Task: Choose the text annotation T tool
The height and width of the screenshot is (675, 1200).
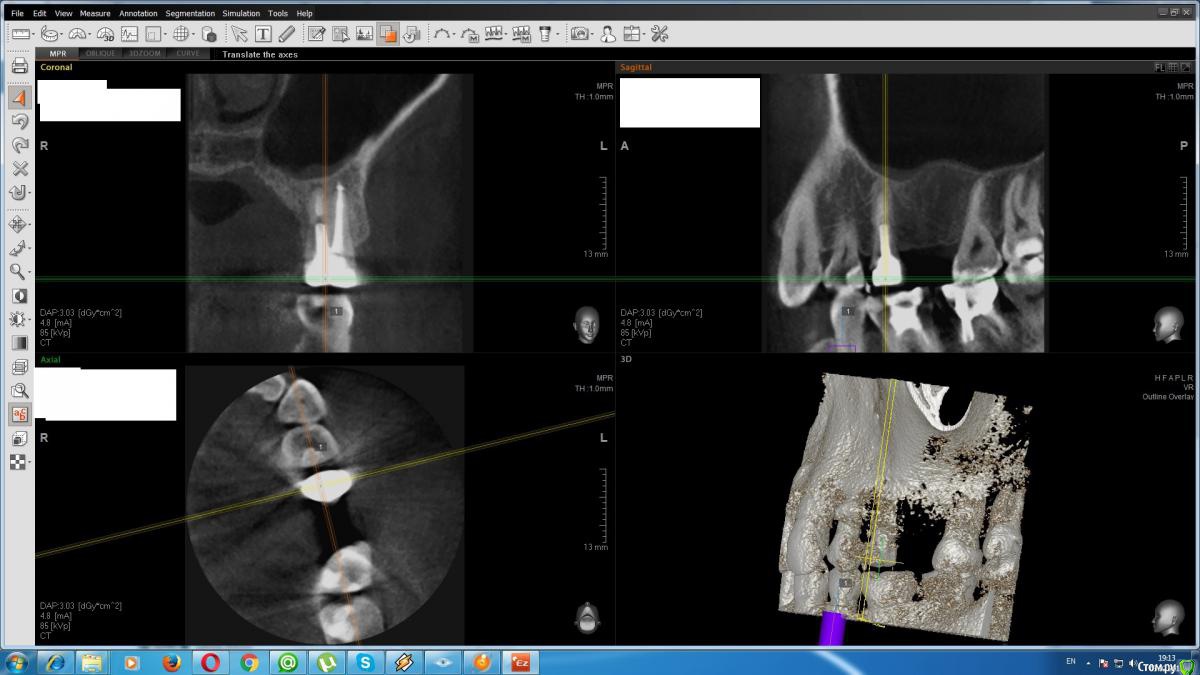Action: [263, 34]
